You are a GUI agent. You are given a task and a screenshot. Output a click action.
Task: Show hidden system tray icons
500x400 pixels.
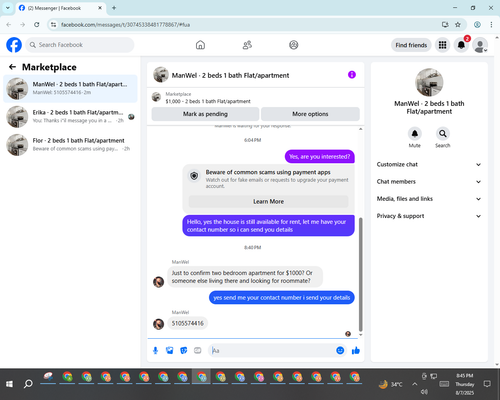pos(414,384)
